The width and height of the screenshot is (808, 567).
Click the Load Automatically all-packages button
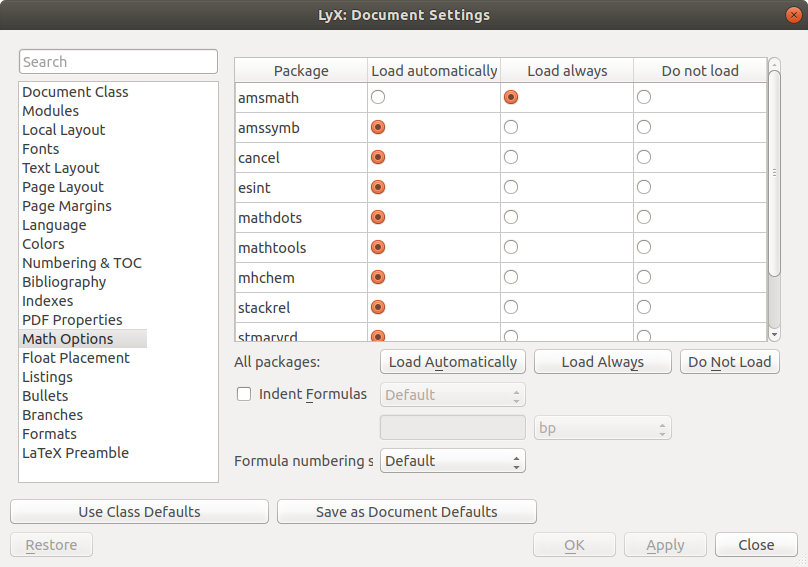pos(453,362)
